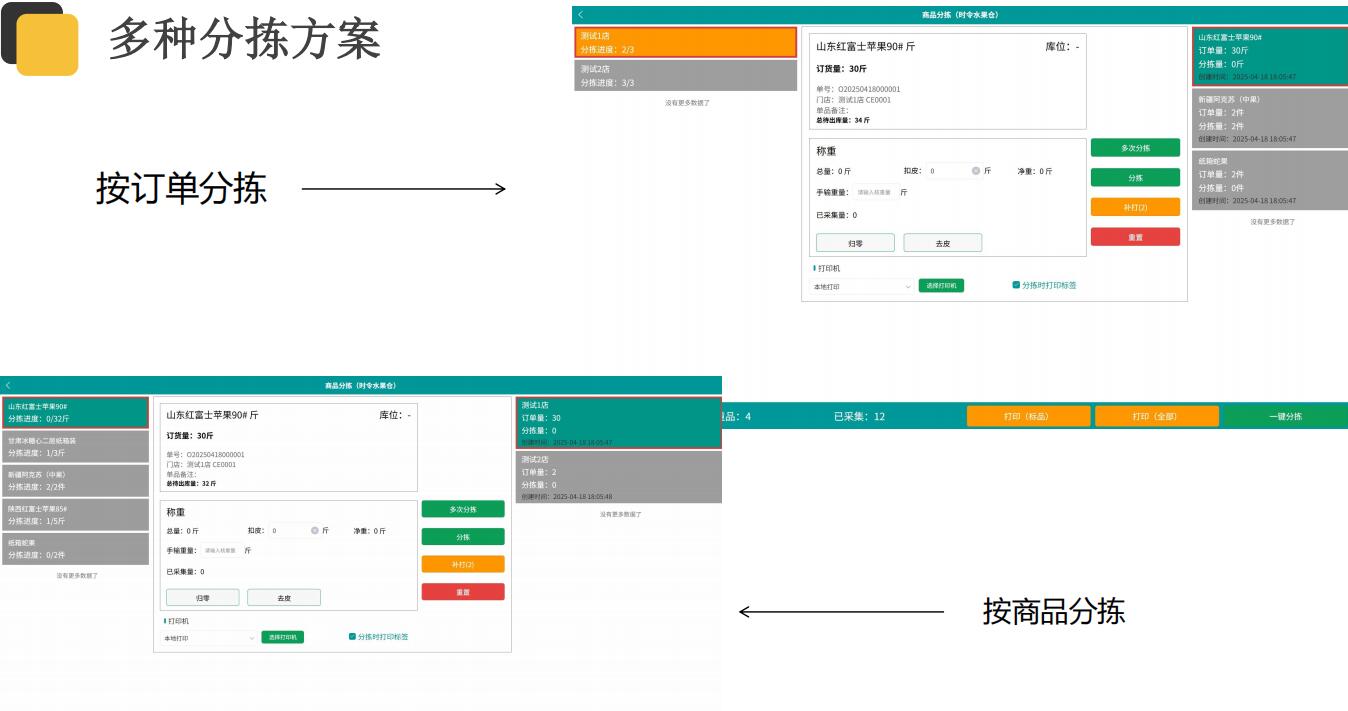Select 测试2店 订单量 2 order card
This screenshot has height=711, width=1348.
618,477
